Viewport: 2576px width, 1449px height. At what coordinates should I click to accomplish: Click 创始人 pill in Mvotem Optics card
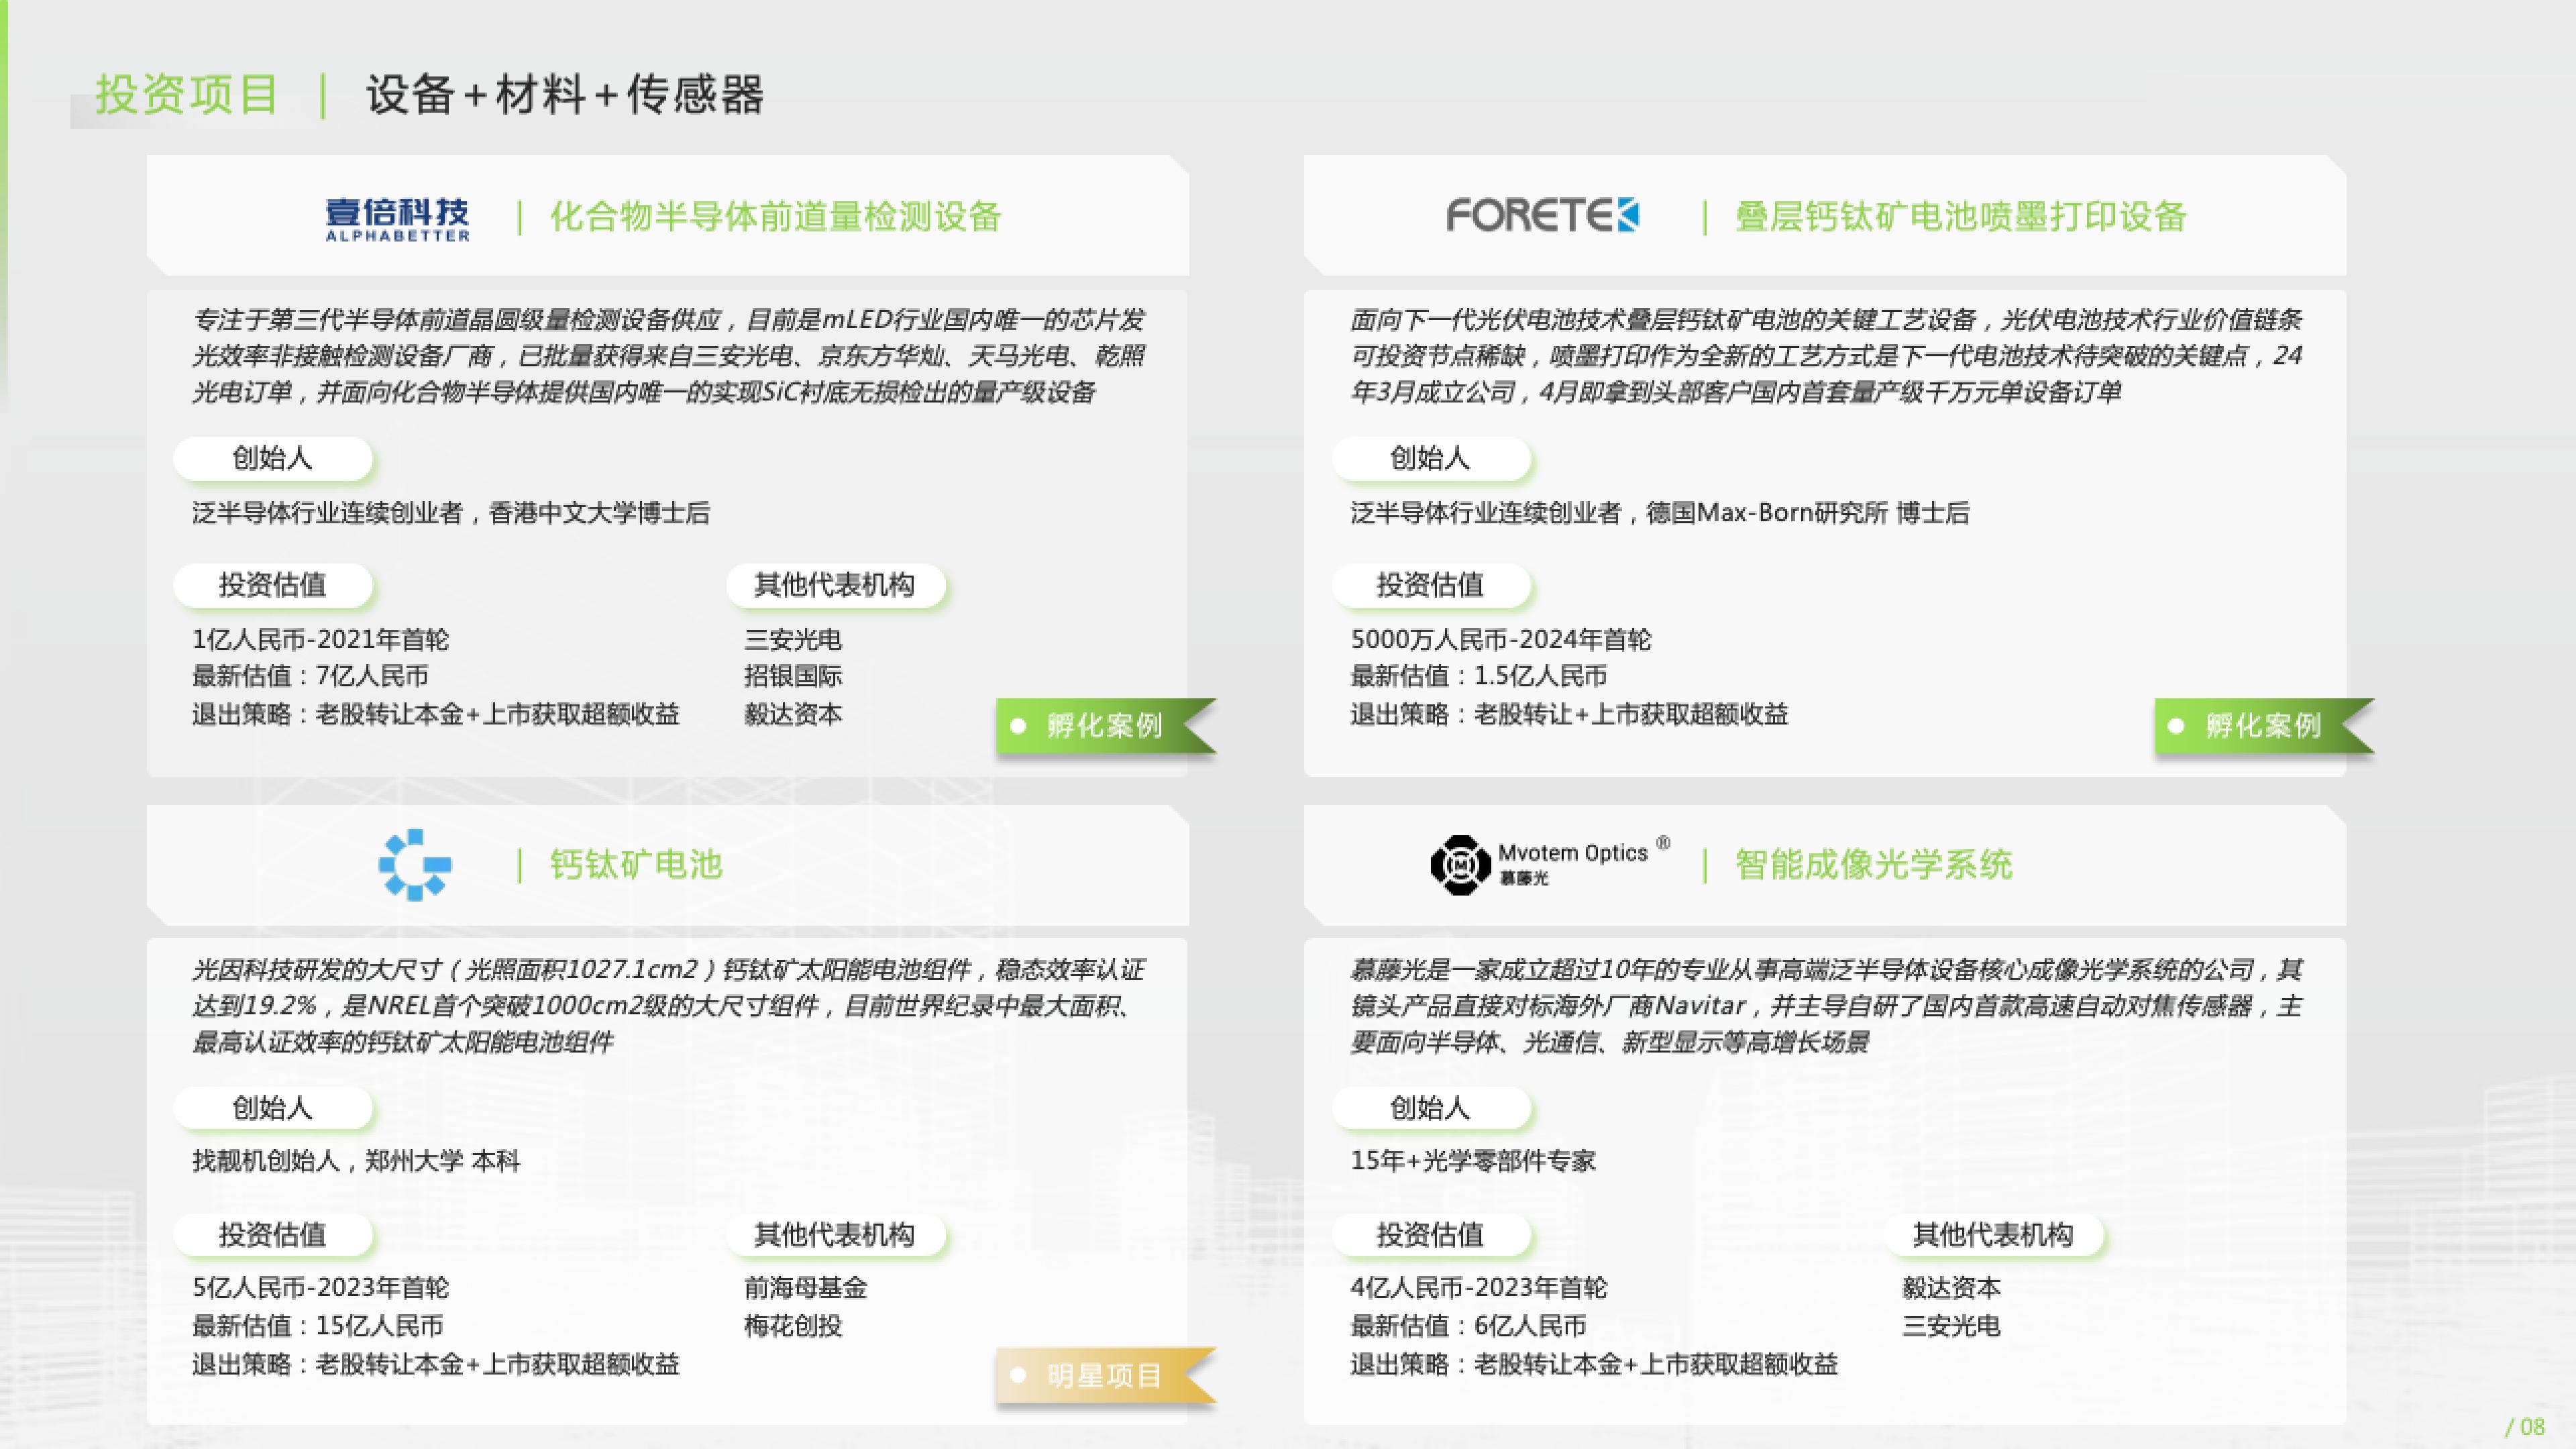tap(1430, 1108)
